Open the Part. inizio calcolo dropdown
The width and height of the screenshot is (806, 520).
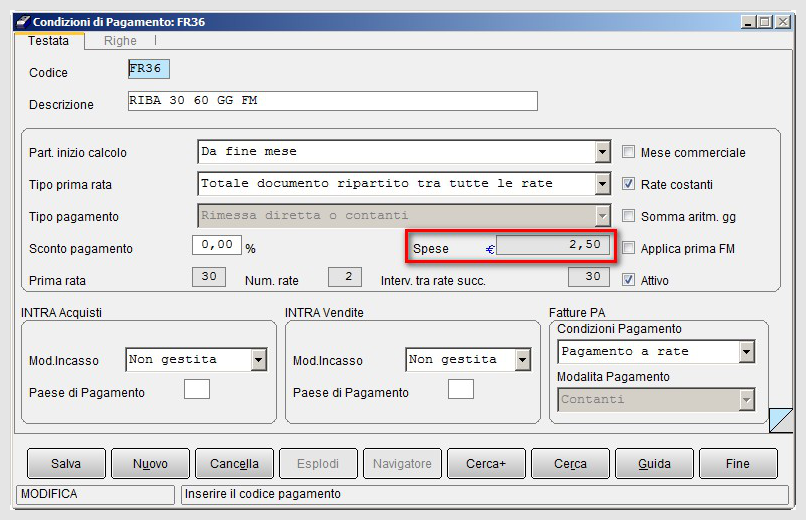(x=602, y=152)
